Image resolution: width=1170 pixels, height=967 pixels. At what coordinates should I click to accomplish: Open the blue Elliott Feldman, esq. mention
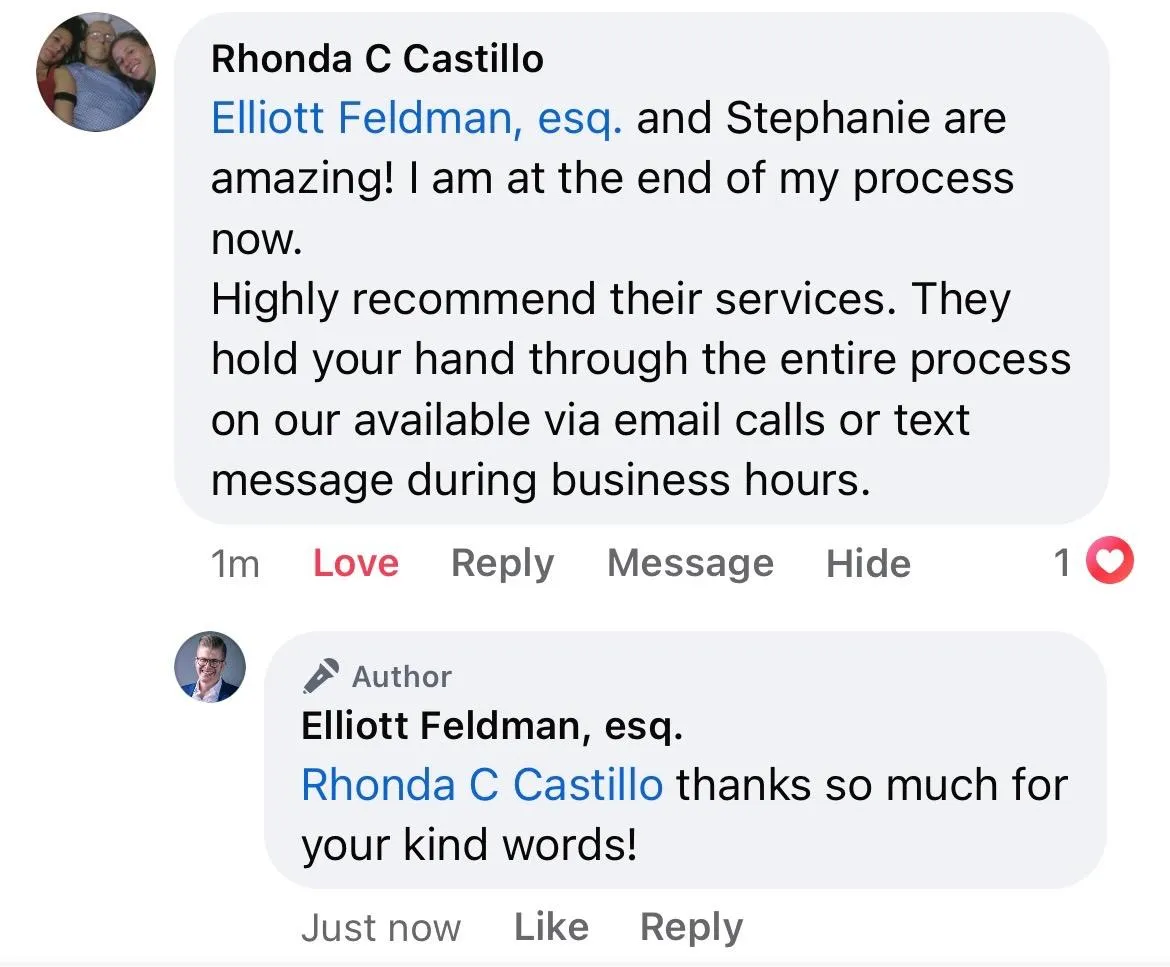(x=416, y=119)
